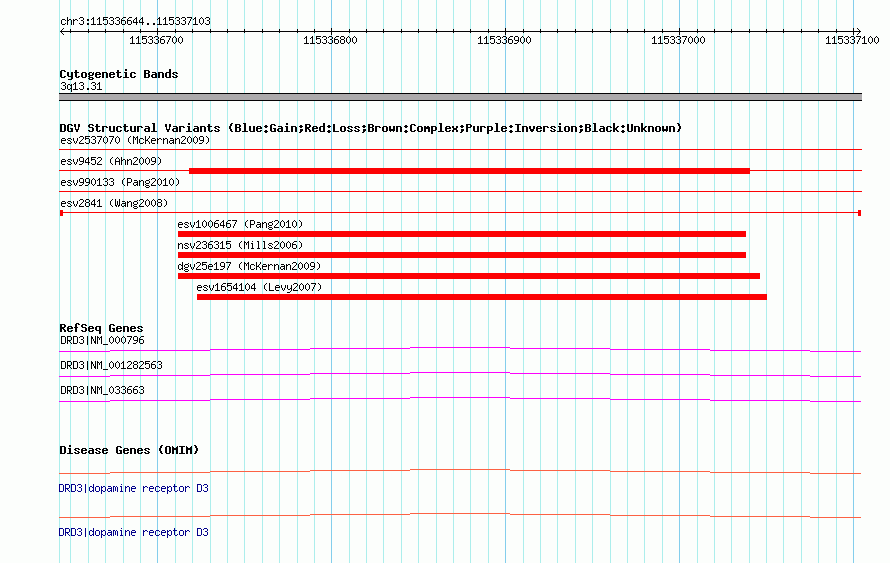
Task: Select variant label esv9452 (Ahn2009)
Action: point(111,161)
